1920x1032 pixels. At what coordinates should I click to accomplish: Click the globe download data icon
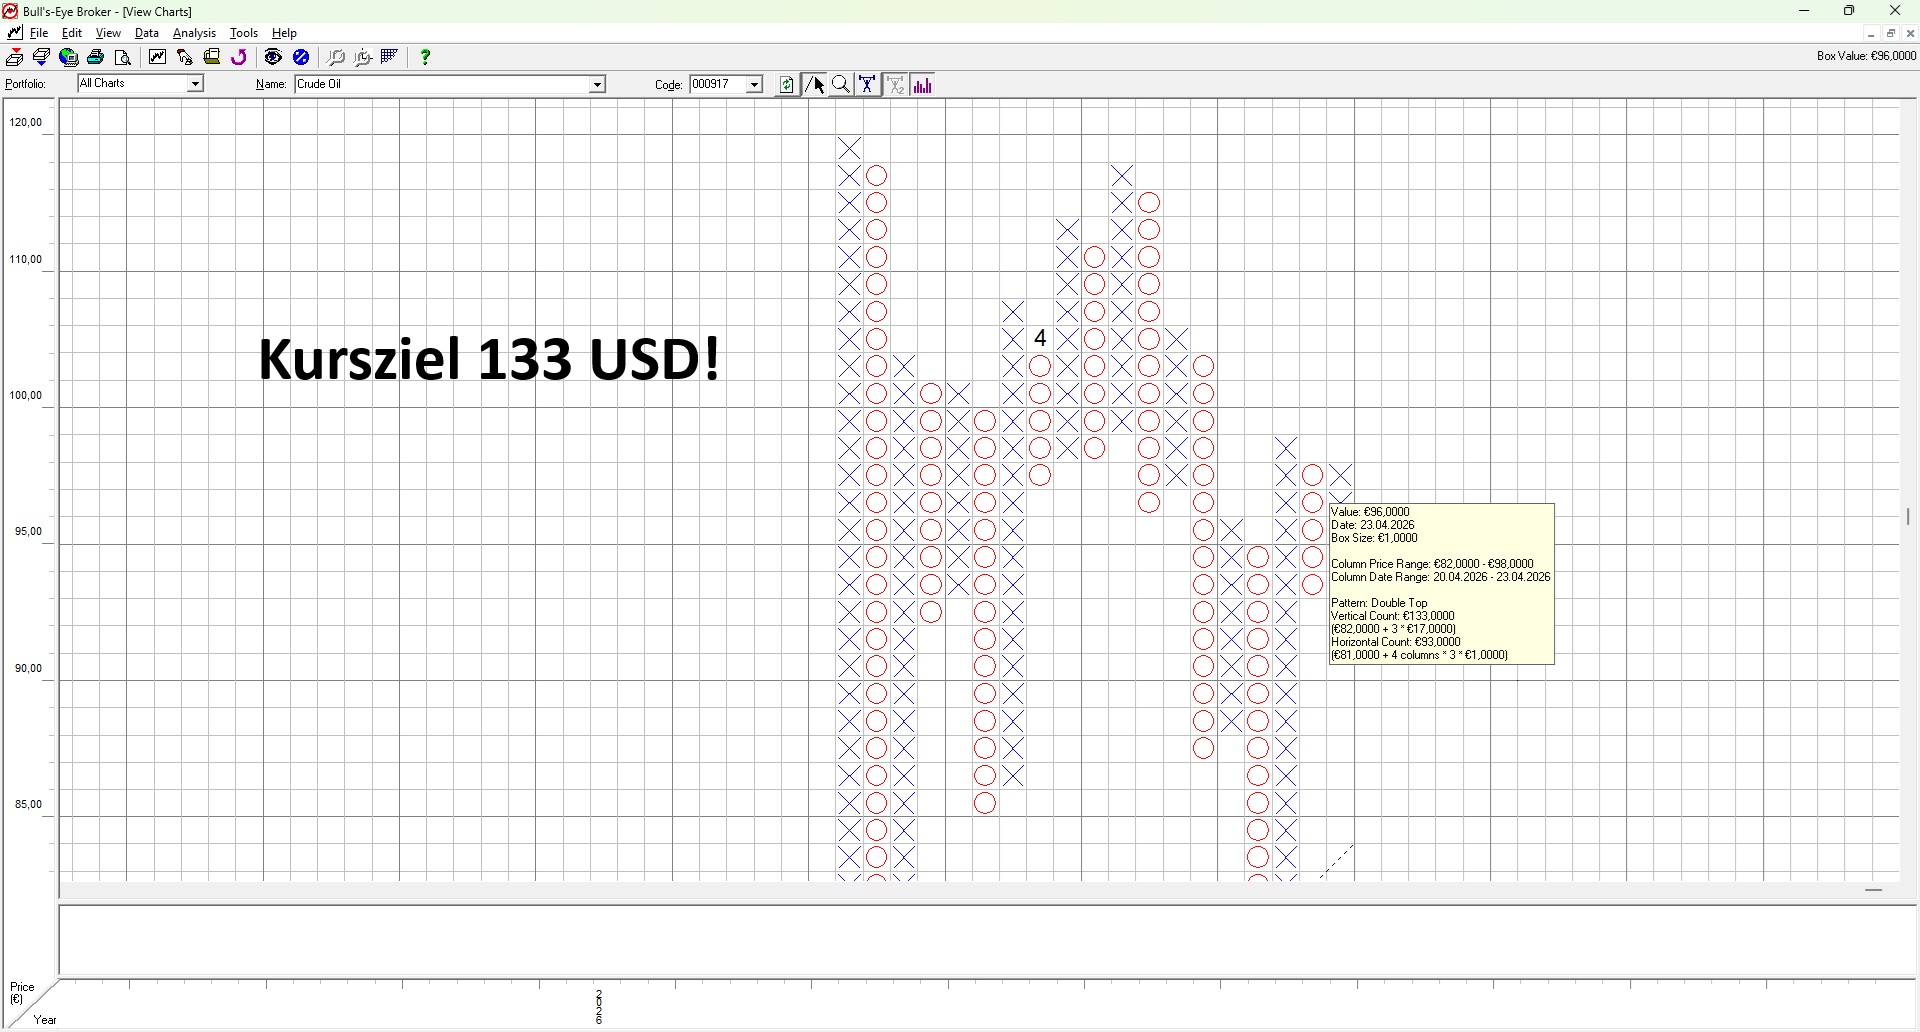click(69, 58)
